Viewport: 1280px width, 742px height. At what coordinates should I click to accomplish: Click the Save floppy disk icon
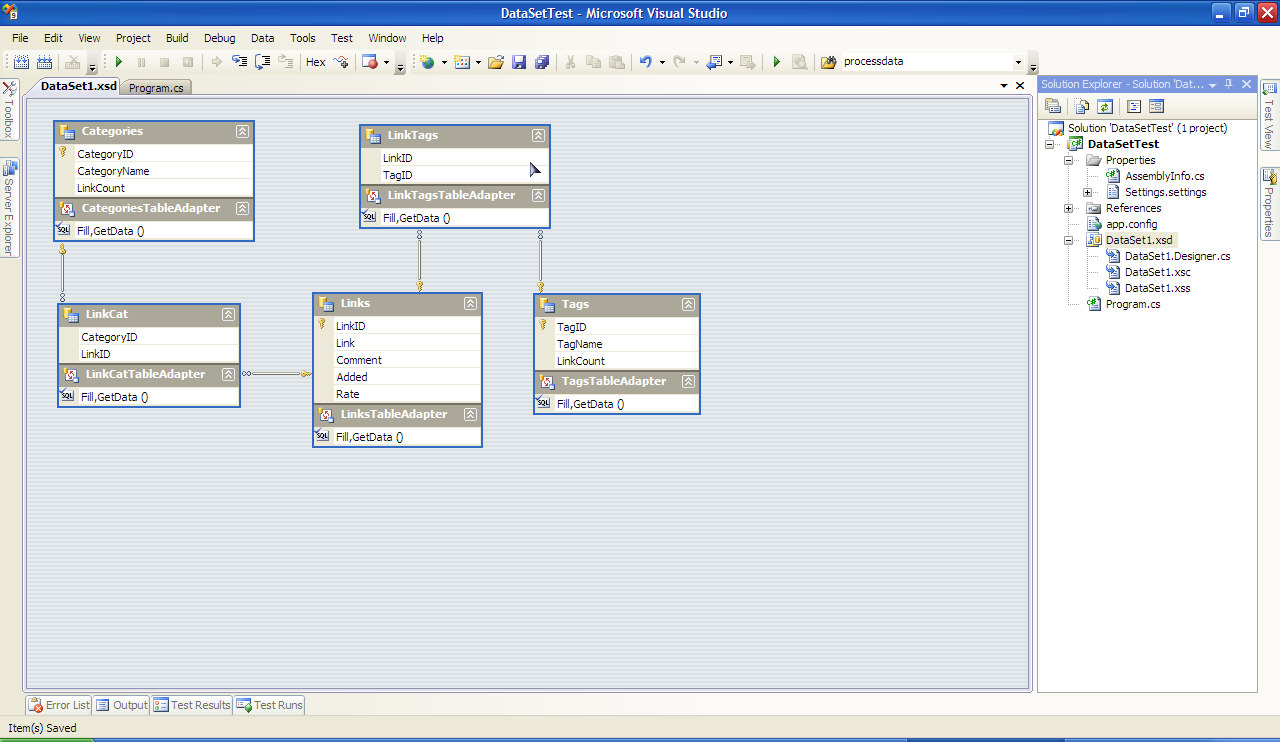point(519,62)
